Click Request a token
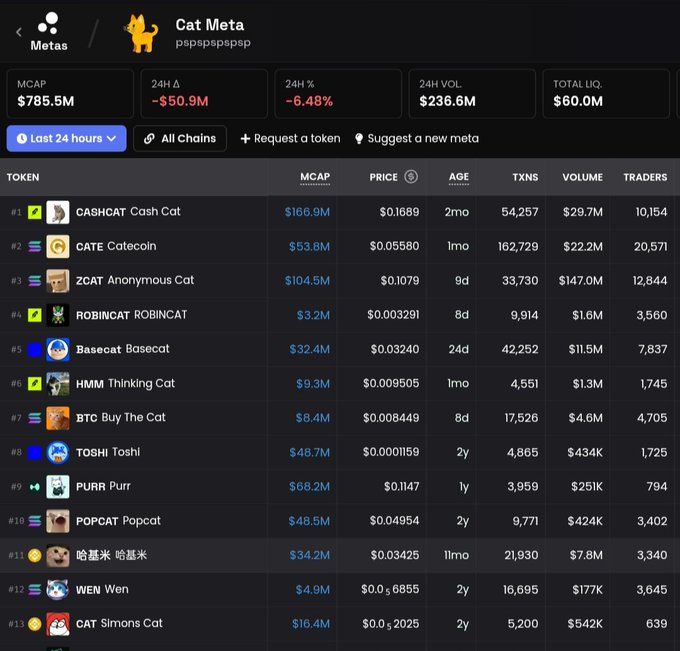 pos(291,138)
